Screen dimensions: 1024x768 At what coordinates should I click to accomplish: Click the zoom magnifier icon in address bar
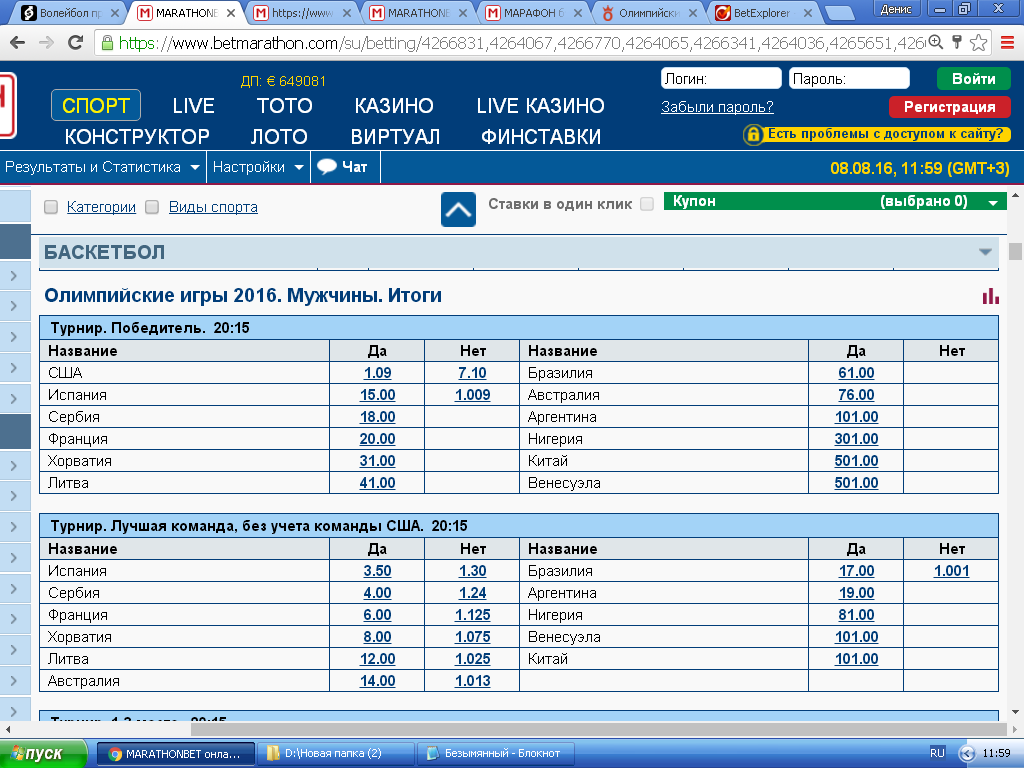(x=936, y=42)
